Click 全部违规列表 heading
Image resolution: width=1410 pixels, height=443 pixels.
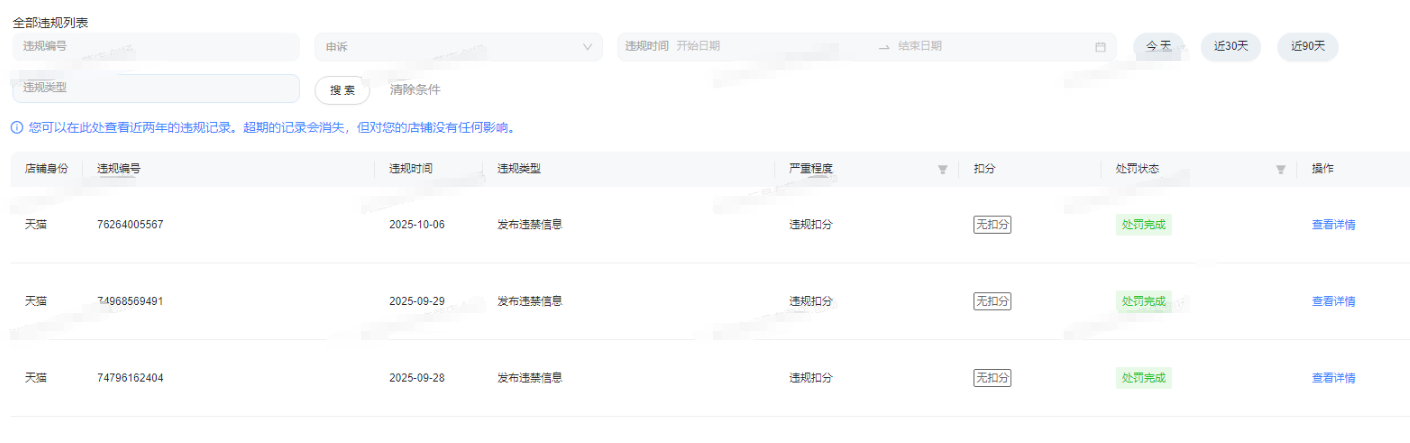coord(50,22)
